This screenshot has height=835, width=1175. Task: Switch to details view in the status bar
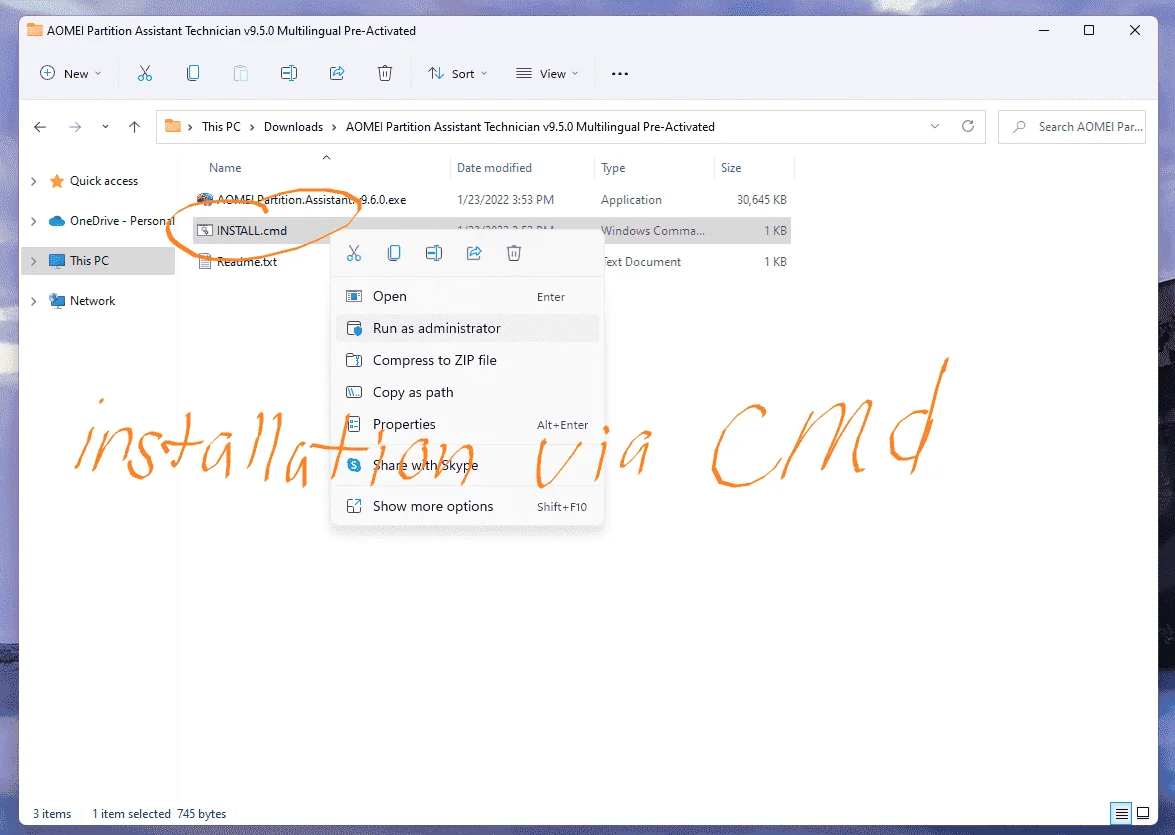pos(1122,813)
